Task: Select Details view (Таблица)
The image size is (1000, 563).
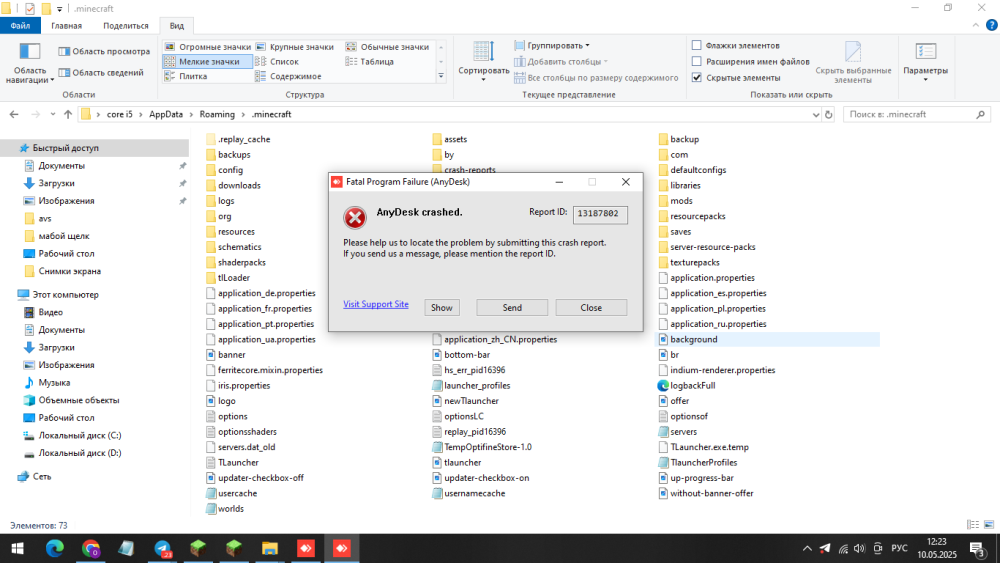Action: pos(370,61)
